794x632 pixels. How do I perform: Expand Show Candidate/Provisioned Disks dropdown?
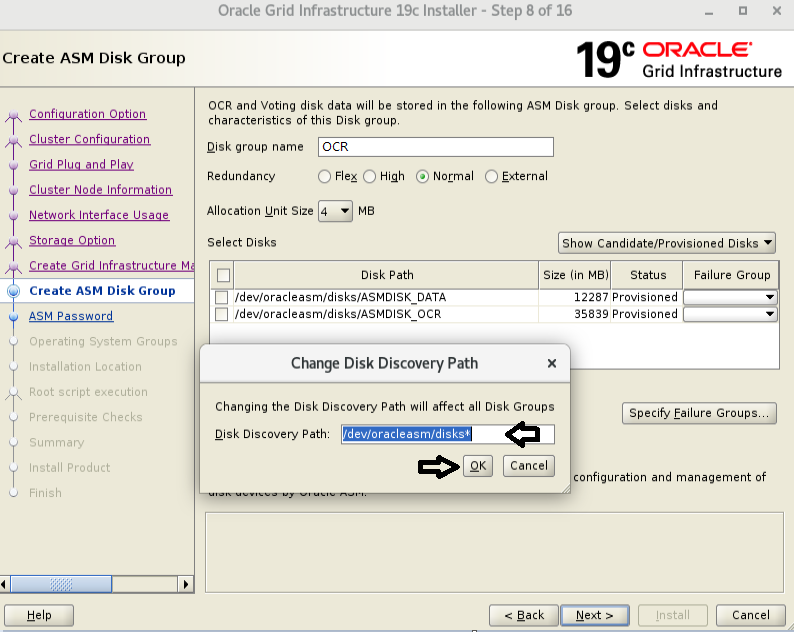point(667,243)
